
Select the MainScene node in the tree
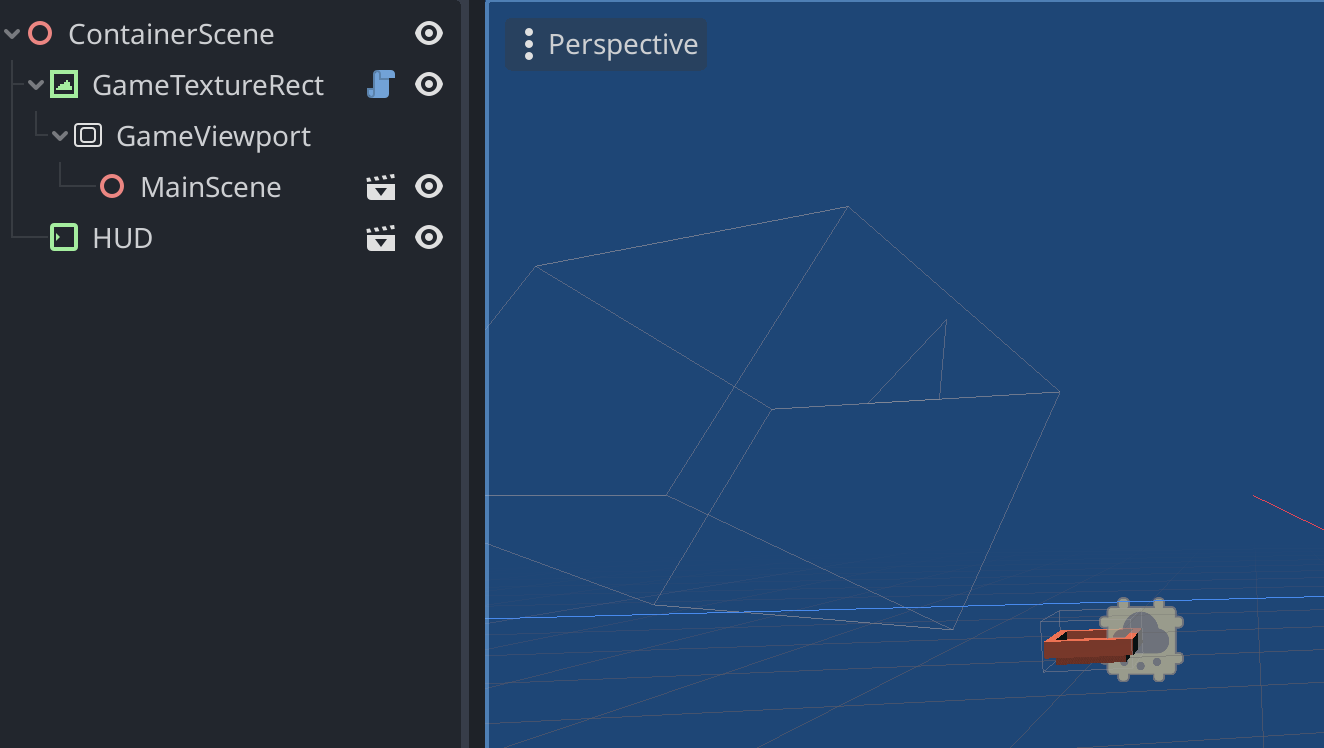210,186
